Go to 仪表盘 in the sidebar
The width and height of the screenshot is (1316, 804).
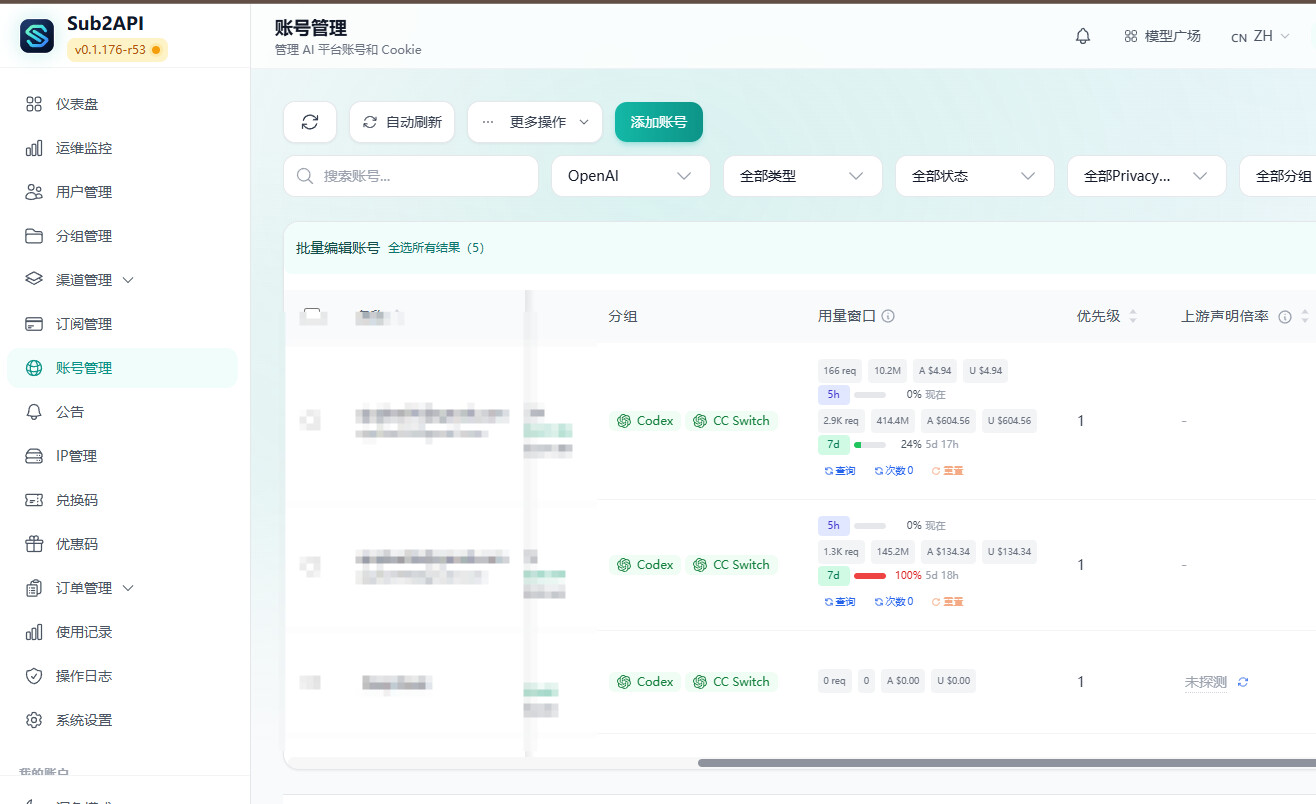[x=122, y=104]
